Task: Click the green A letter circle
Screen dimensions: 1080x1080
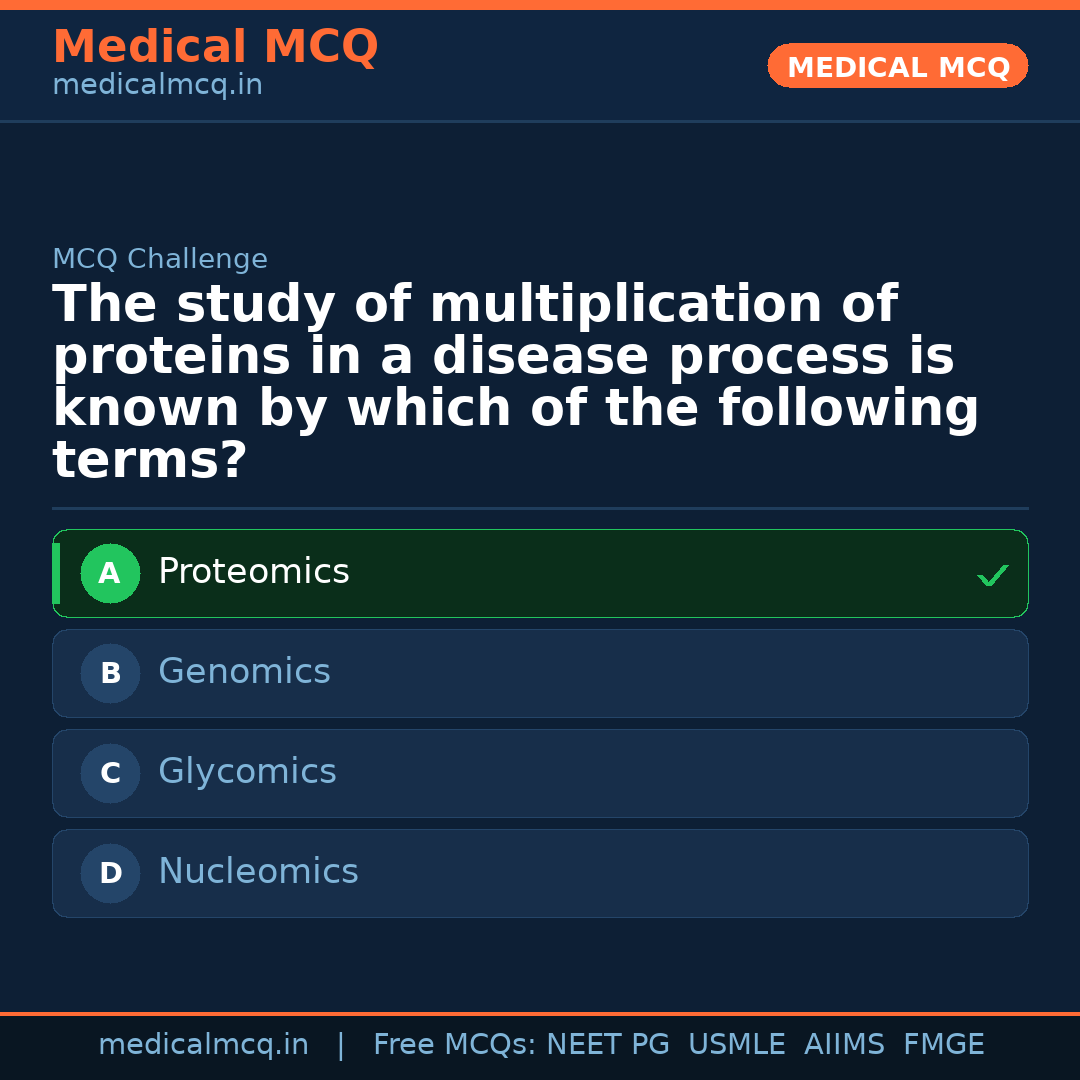Action: click(110, 574)
